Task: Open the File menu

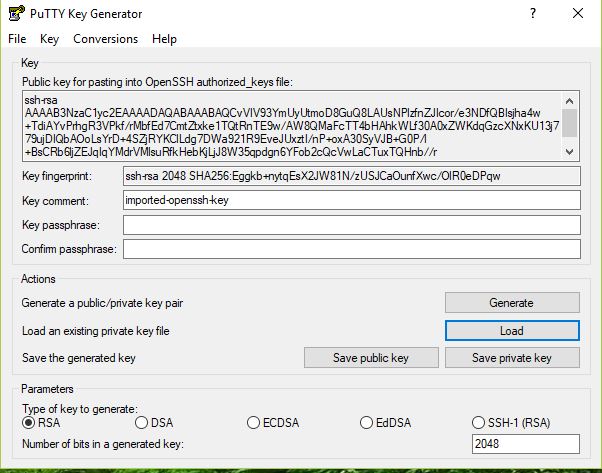Action: [x=17, y=39]
